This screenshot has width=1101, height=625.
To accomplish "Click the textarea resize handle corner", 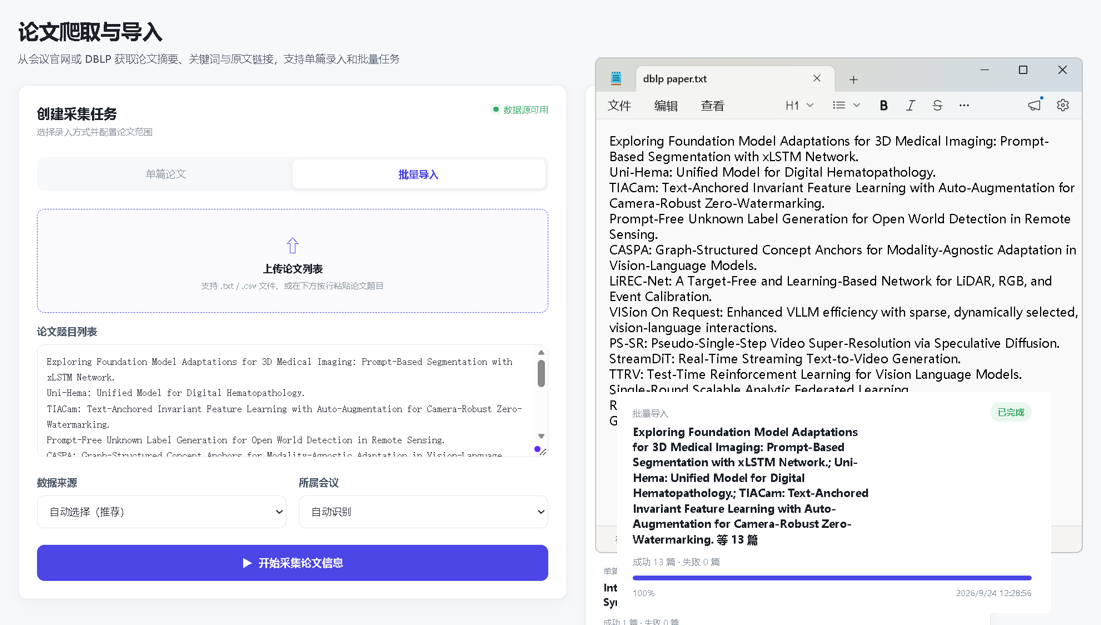I will click(x=542, y=452).
